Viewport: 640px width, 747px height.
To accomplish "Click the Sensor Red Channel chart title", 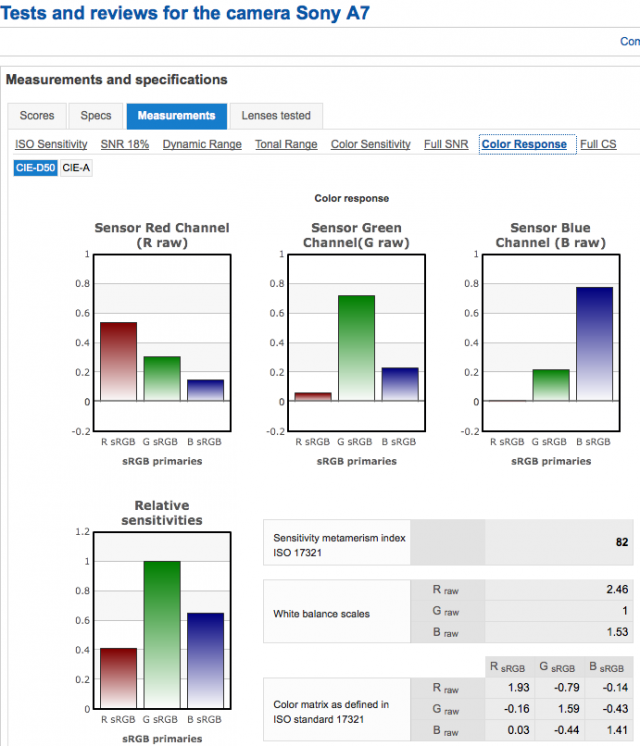I will 162,235.
